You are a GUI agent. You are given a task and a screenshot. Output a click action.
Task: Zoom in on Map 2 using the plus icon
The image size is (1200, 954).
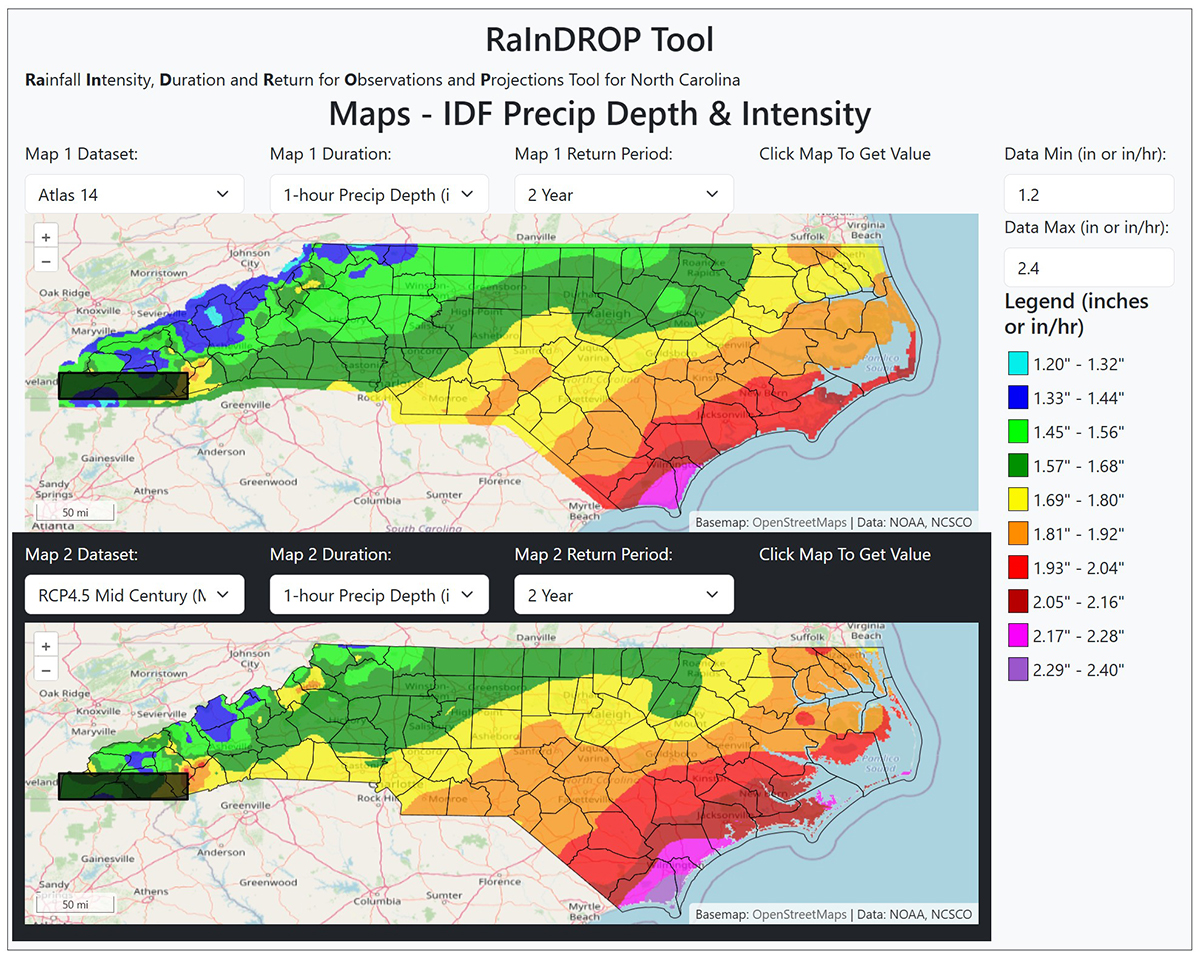(45, 645)
